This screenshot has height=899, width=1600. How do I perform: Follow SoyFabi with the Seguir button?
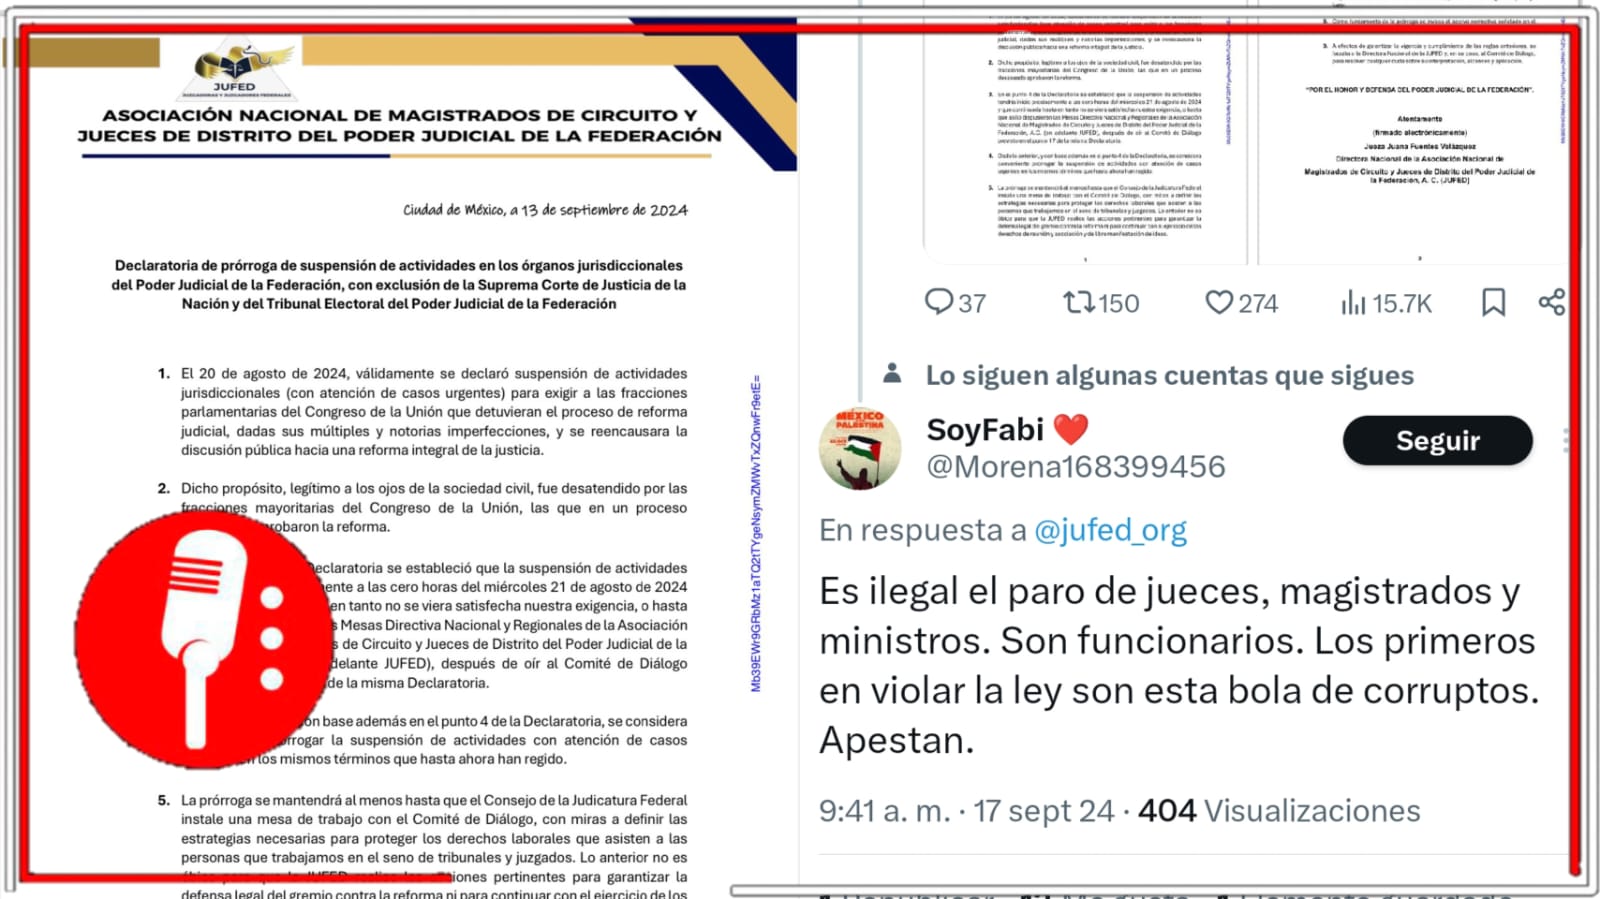1437,441
